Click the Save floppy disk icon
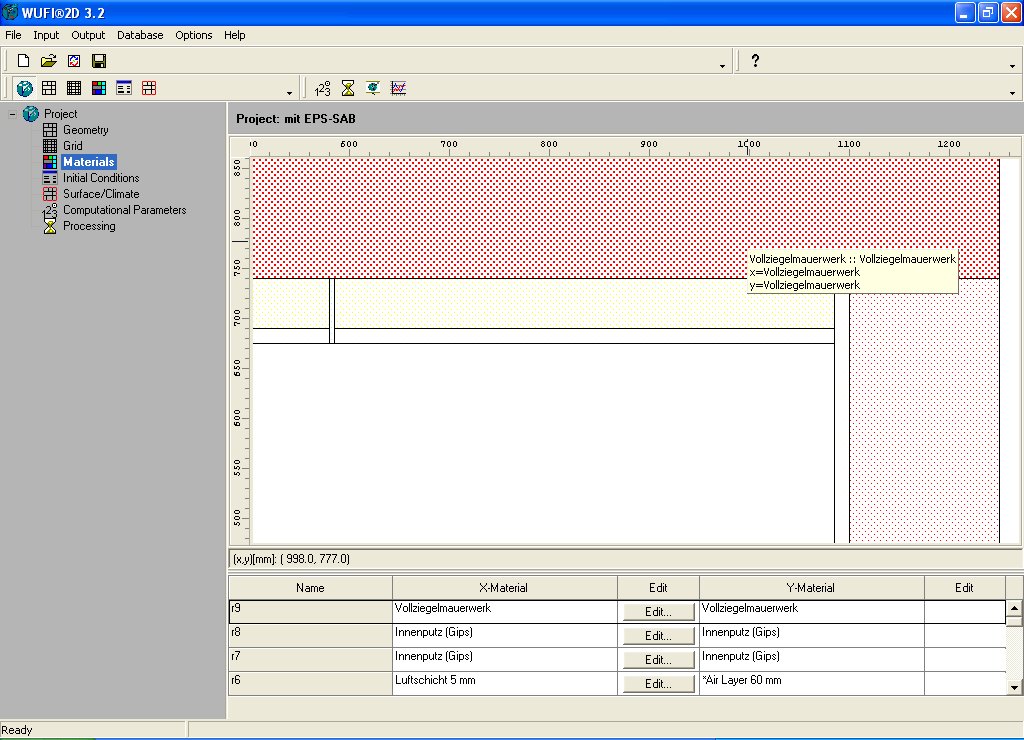Viewport: 1024px width, 740px height. [99, 61]
